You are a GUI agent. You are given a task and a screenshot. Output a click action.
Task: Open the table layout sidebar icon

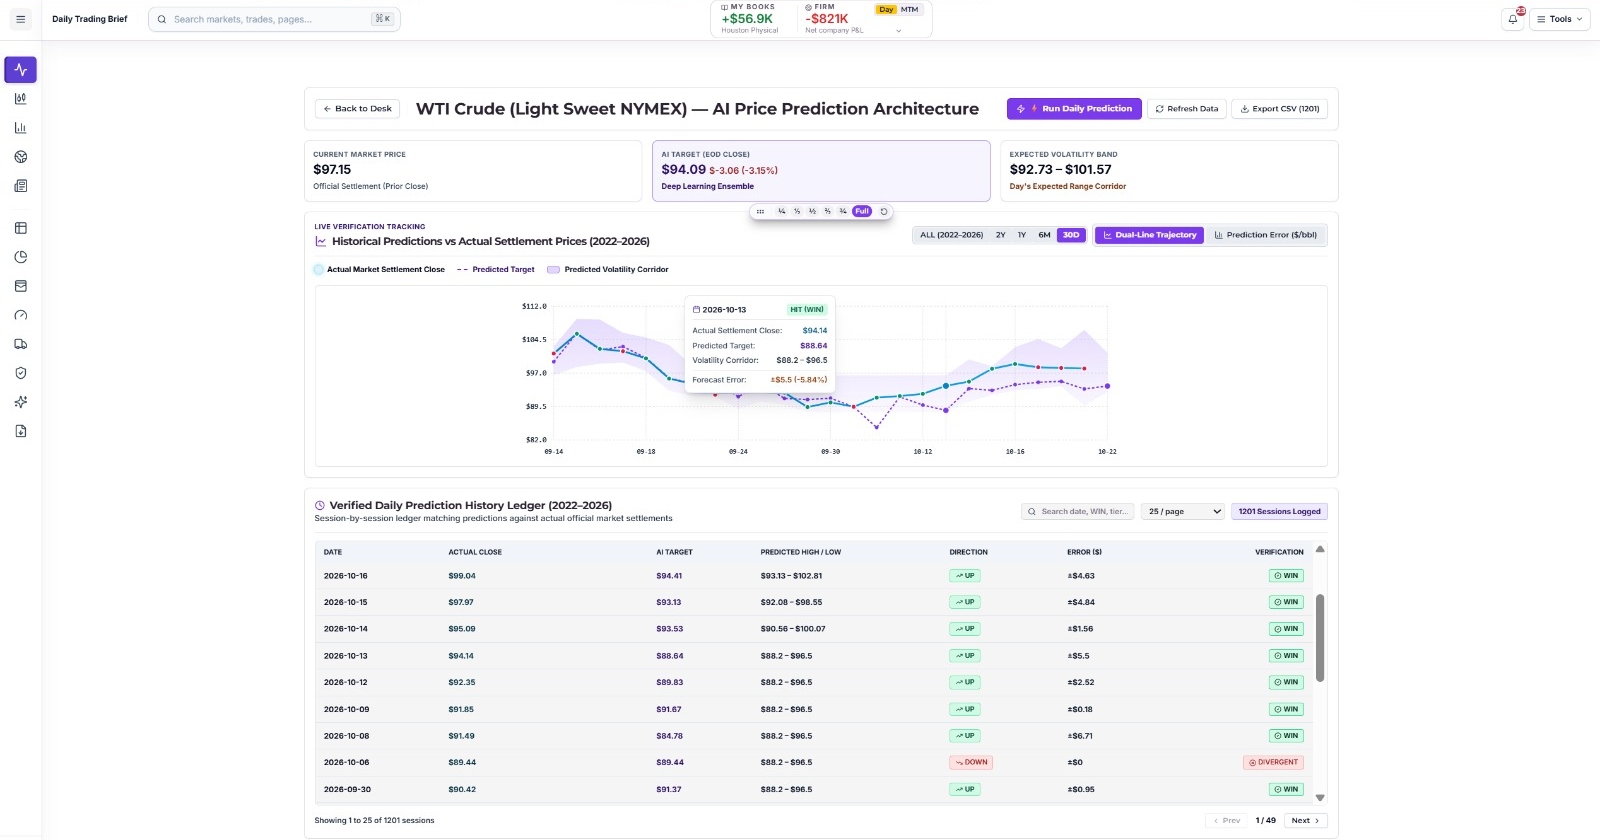21,228
